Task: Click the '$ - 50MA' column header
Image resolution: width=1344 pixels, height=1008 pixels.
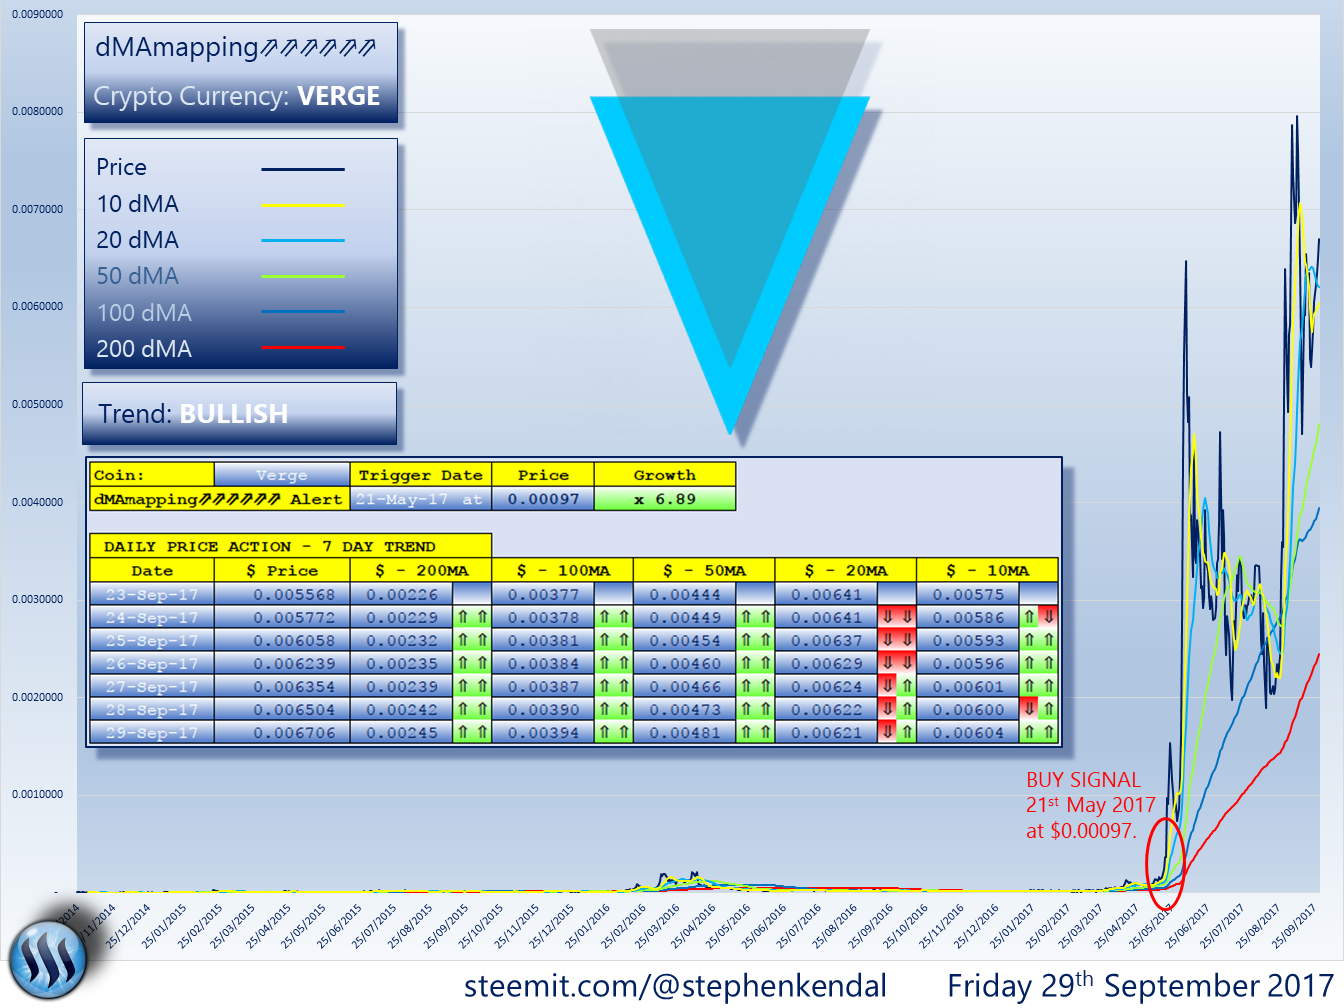Action: pos(704,570)
